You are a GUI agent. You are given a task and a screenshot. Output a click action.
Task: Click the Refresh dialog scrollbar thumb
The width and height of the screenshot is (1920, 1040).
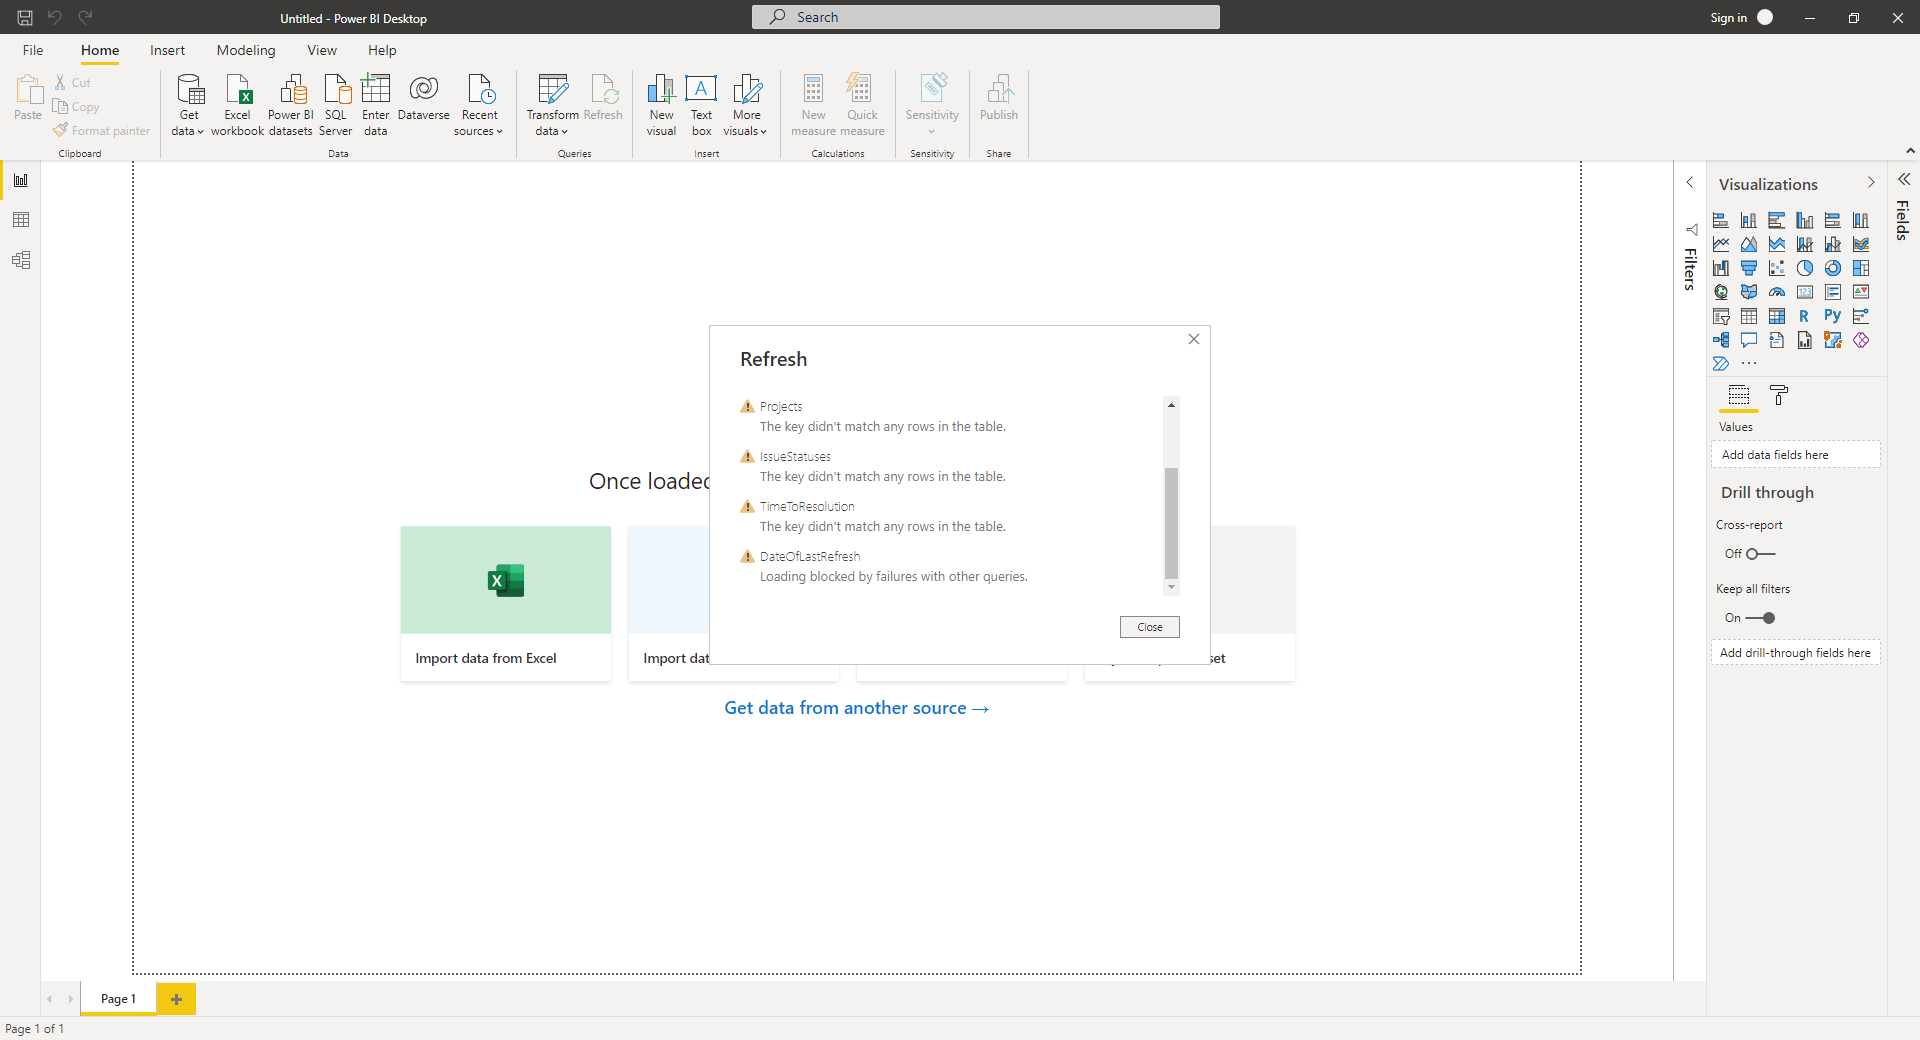click(1171, 523)
